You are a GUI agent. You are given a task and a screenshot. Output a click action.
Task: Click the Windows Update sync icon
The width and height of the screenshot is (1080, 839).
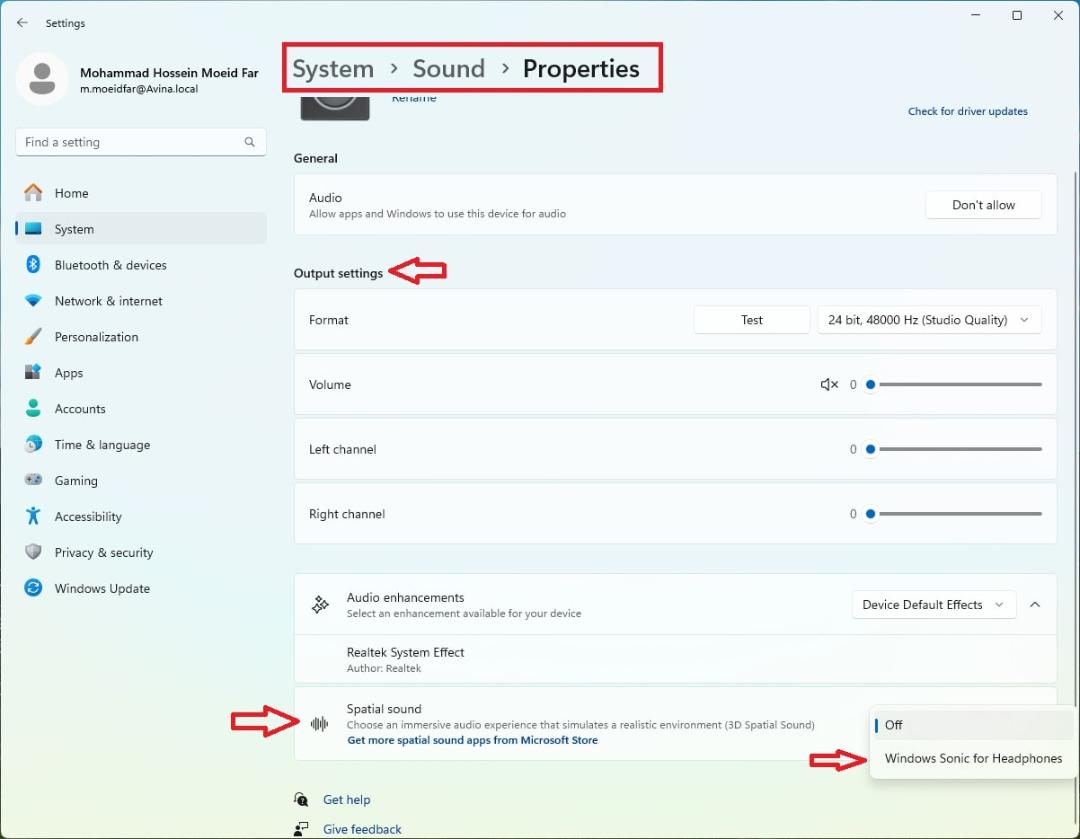[x=33, y=588]
